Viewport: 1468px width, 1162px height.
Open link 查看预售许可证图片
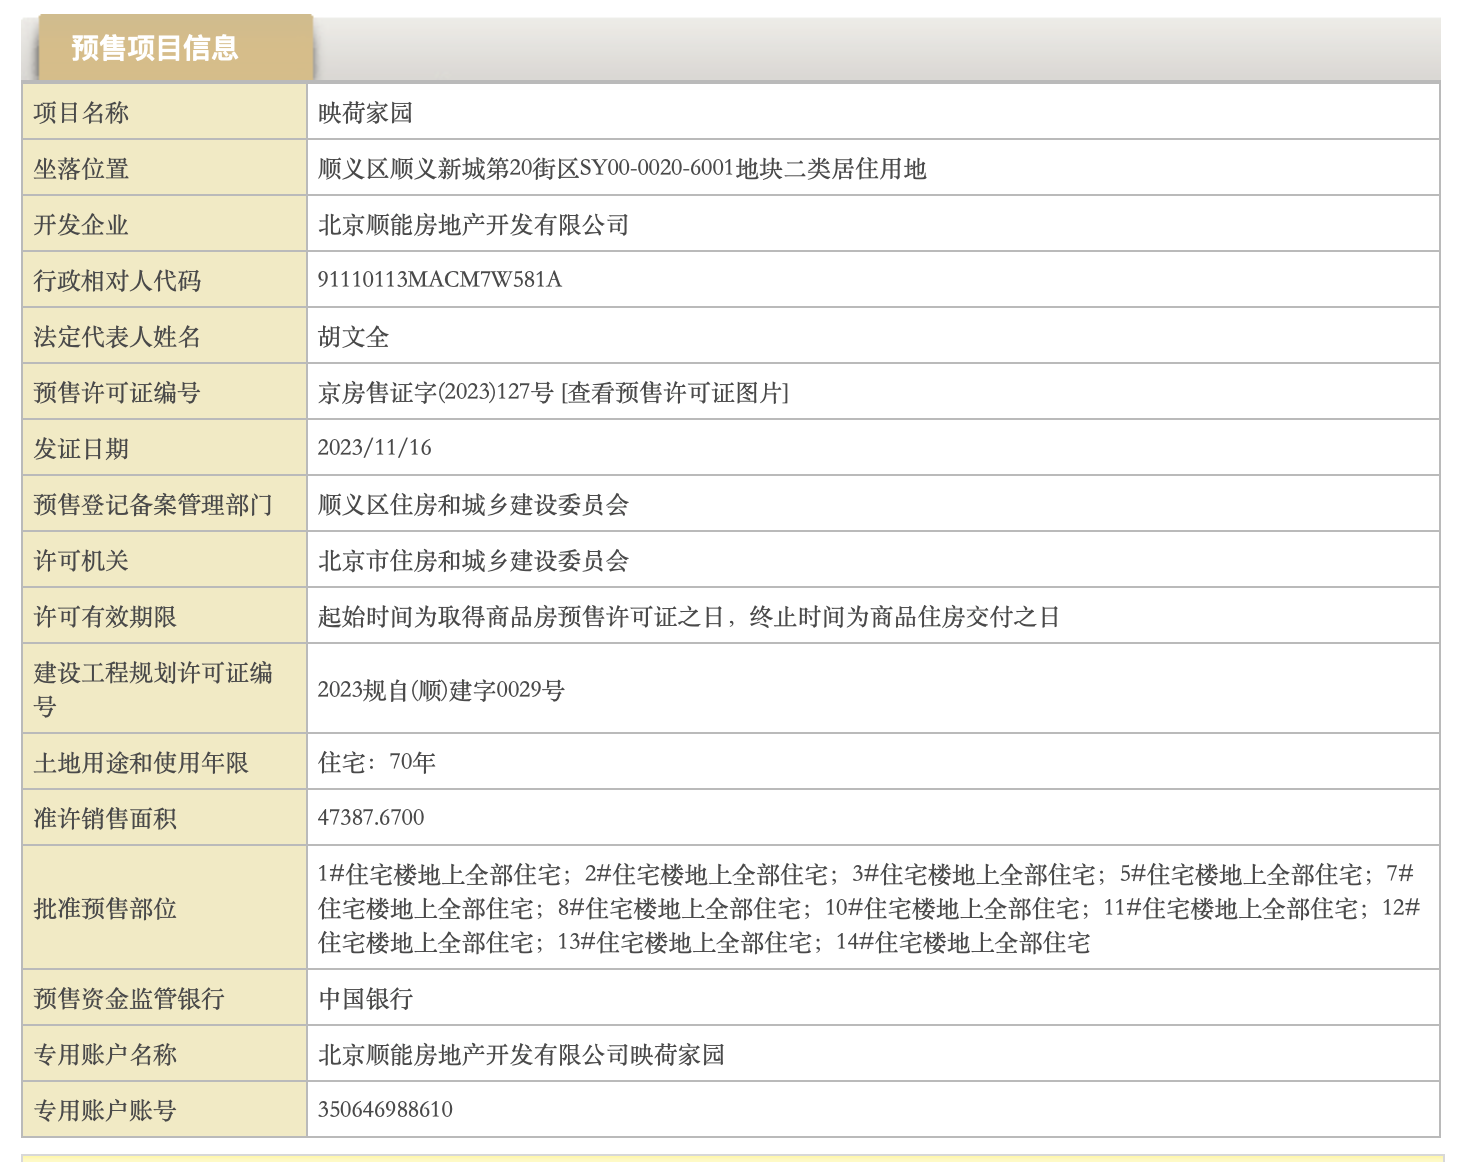click(675, 393)
